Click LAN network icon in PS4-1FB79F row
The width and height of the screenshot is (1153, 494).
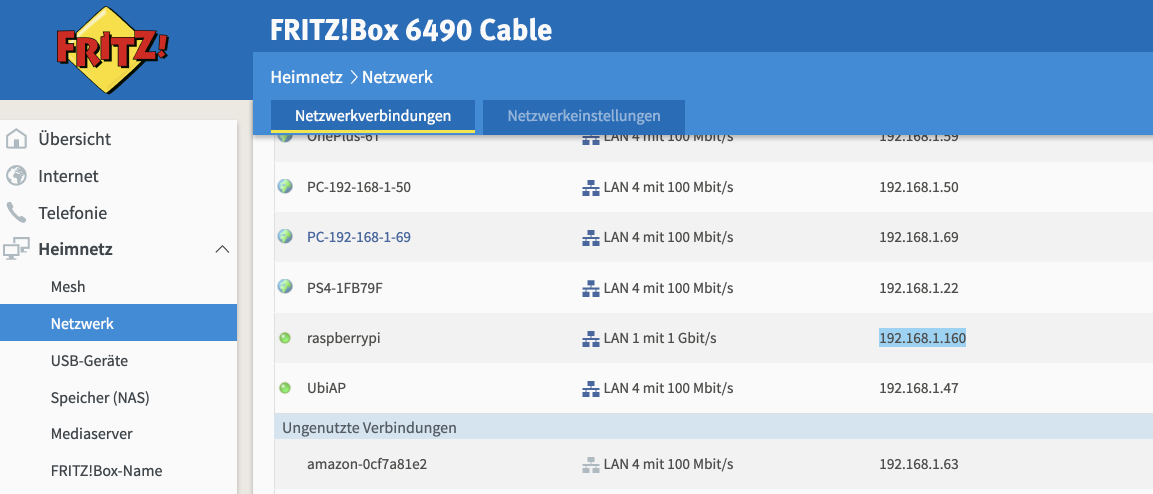[590, 288]
